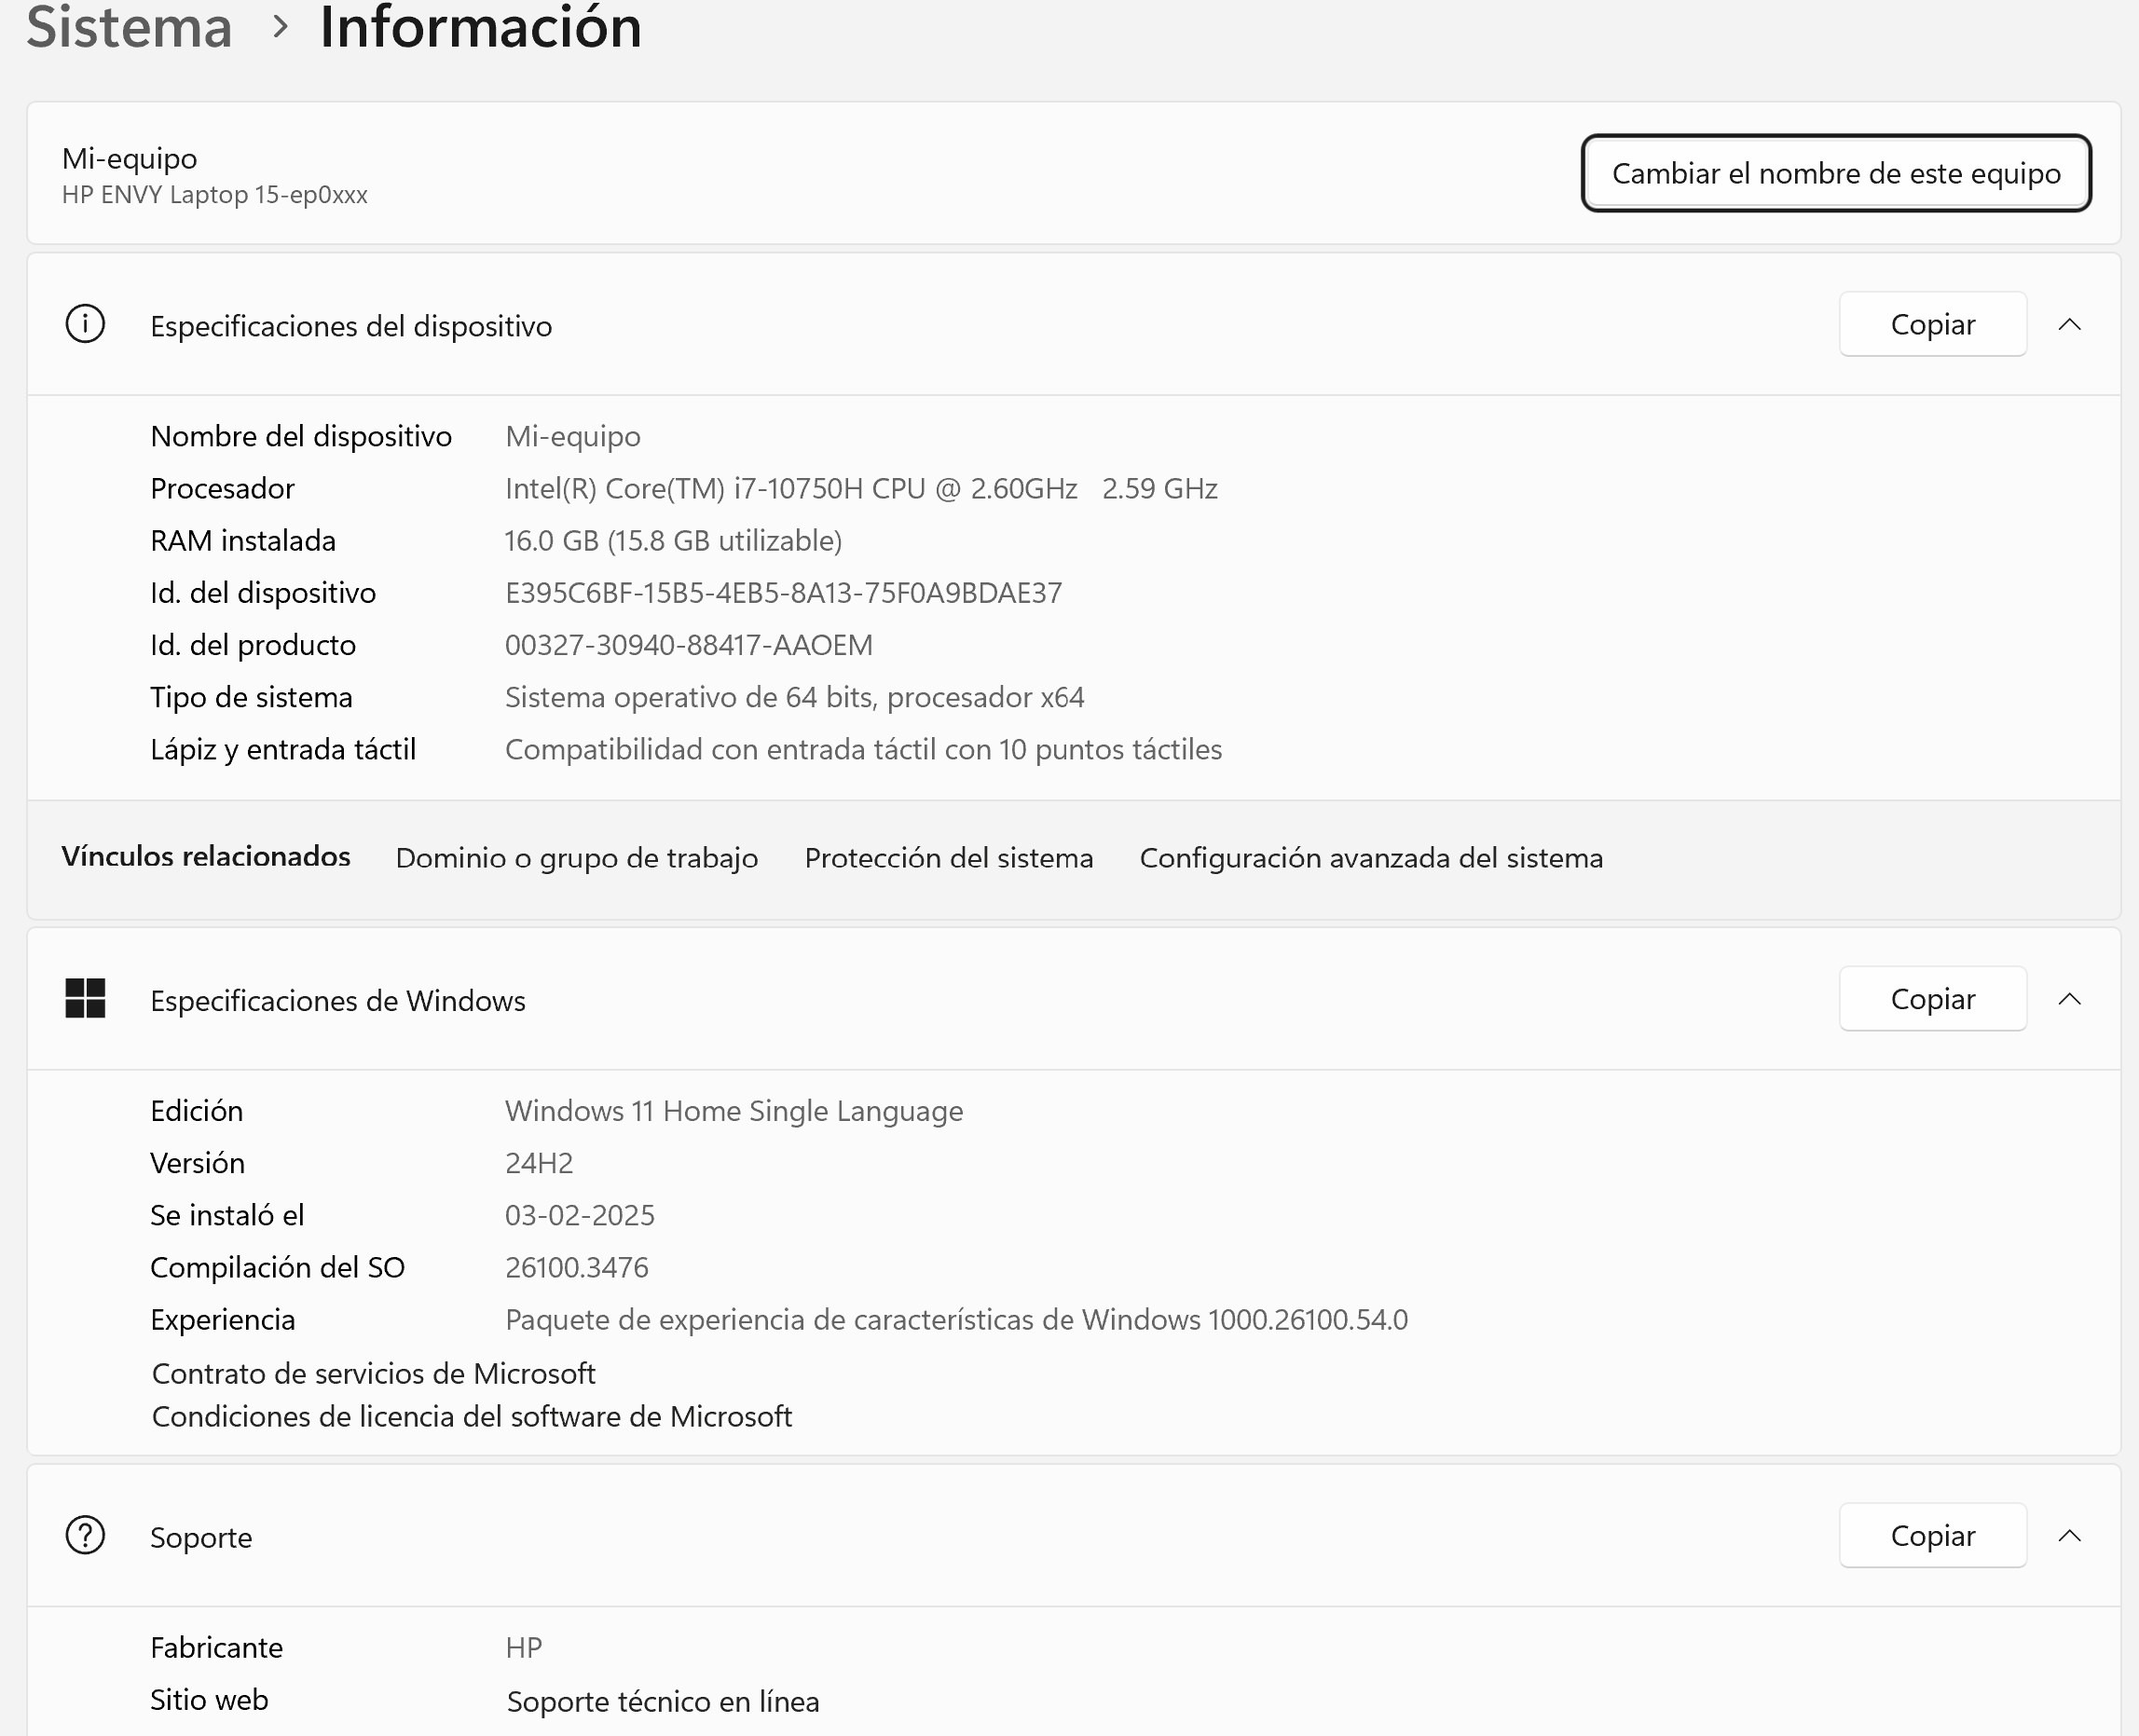Click the Windows logo icon
The width and height of the screenshot is (2139, 1736).
[85, 999]
